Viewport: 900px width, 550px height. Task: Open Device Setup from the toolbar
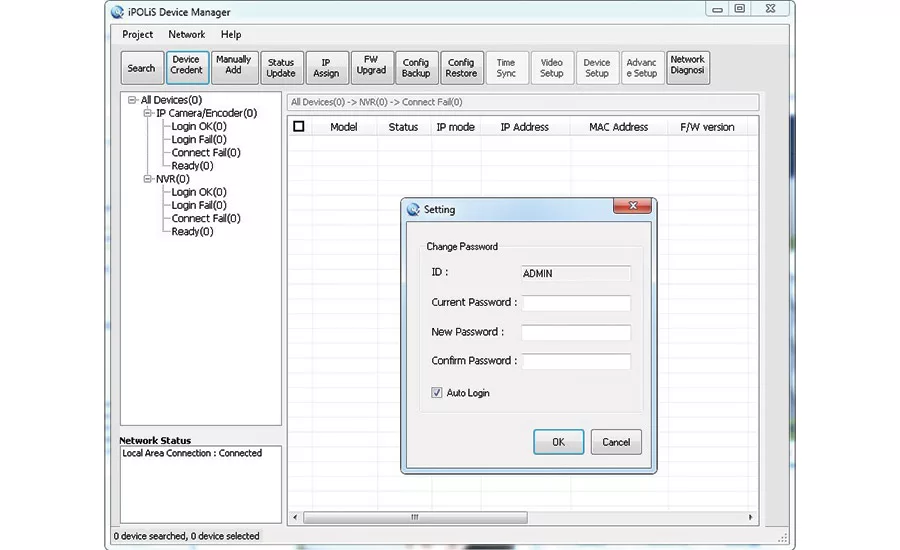pyautogui.click(x=597, y=68)
